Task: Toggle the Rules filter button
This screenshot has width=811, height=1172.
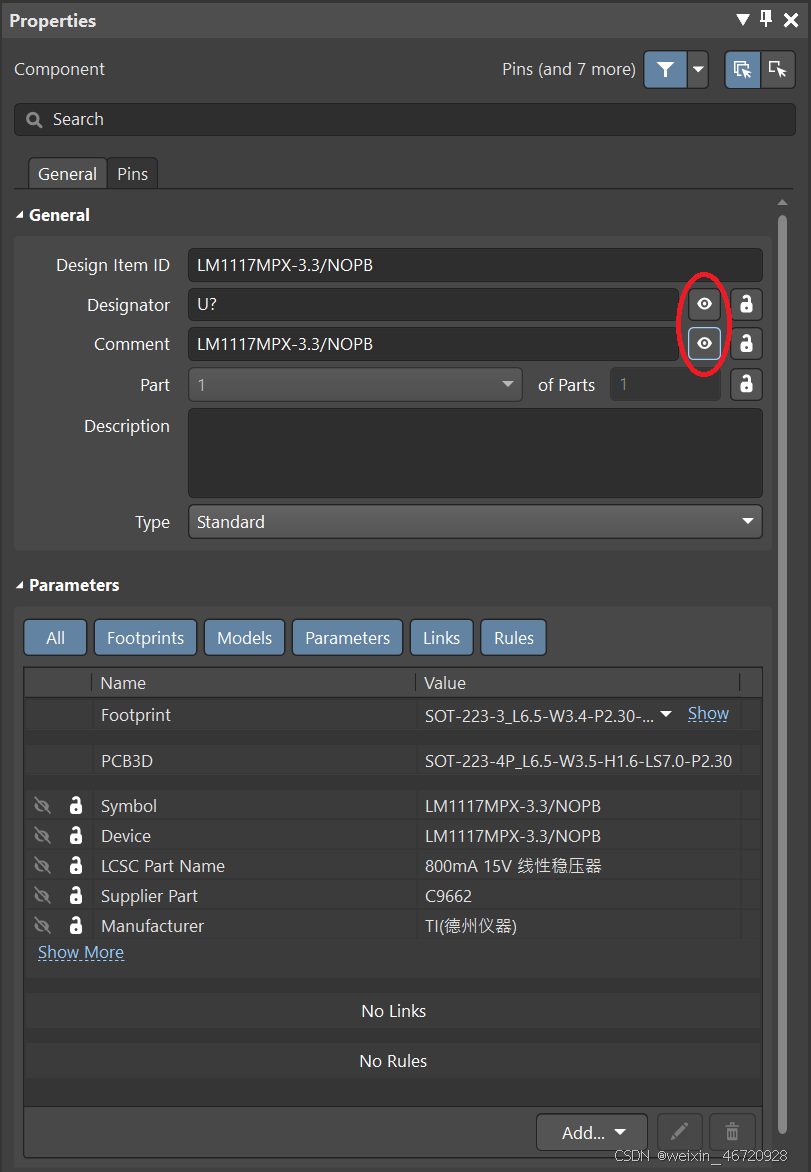Action: tap(514, 638)
